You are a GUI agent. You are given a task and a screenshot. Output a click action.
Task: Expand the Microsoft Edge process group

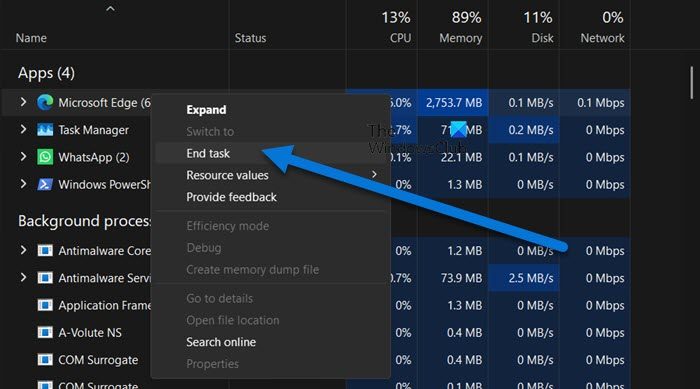pyautogui.click(x=23, y=102)
